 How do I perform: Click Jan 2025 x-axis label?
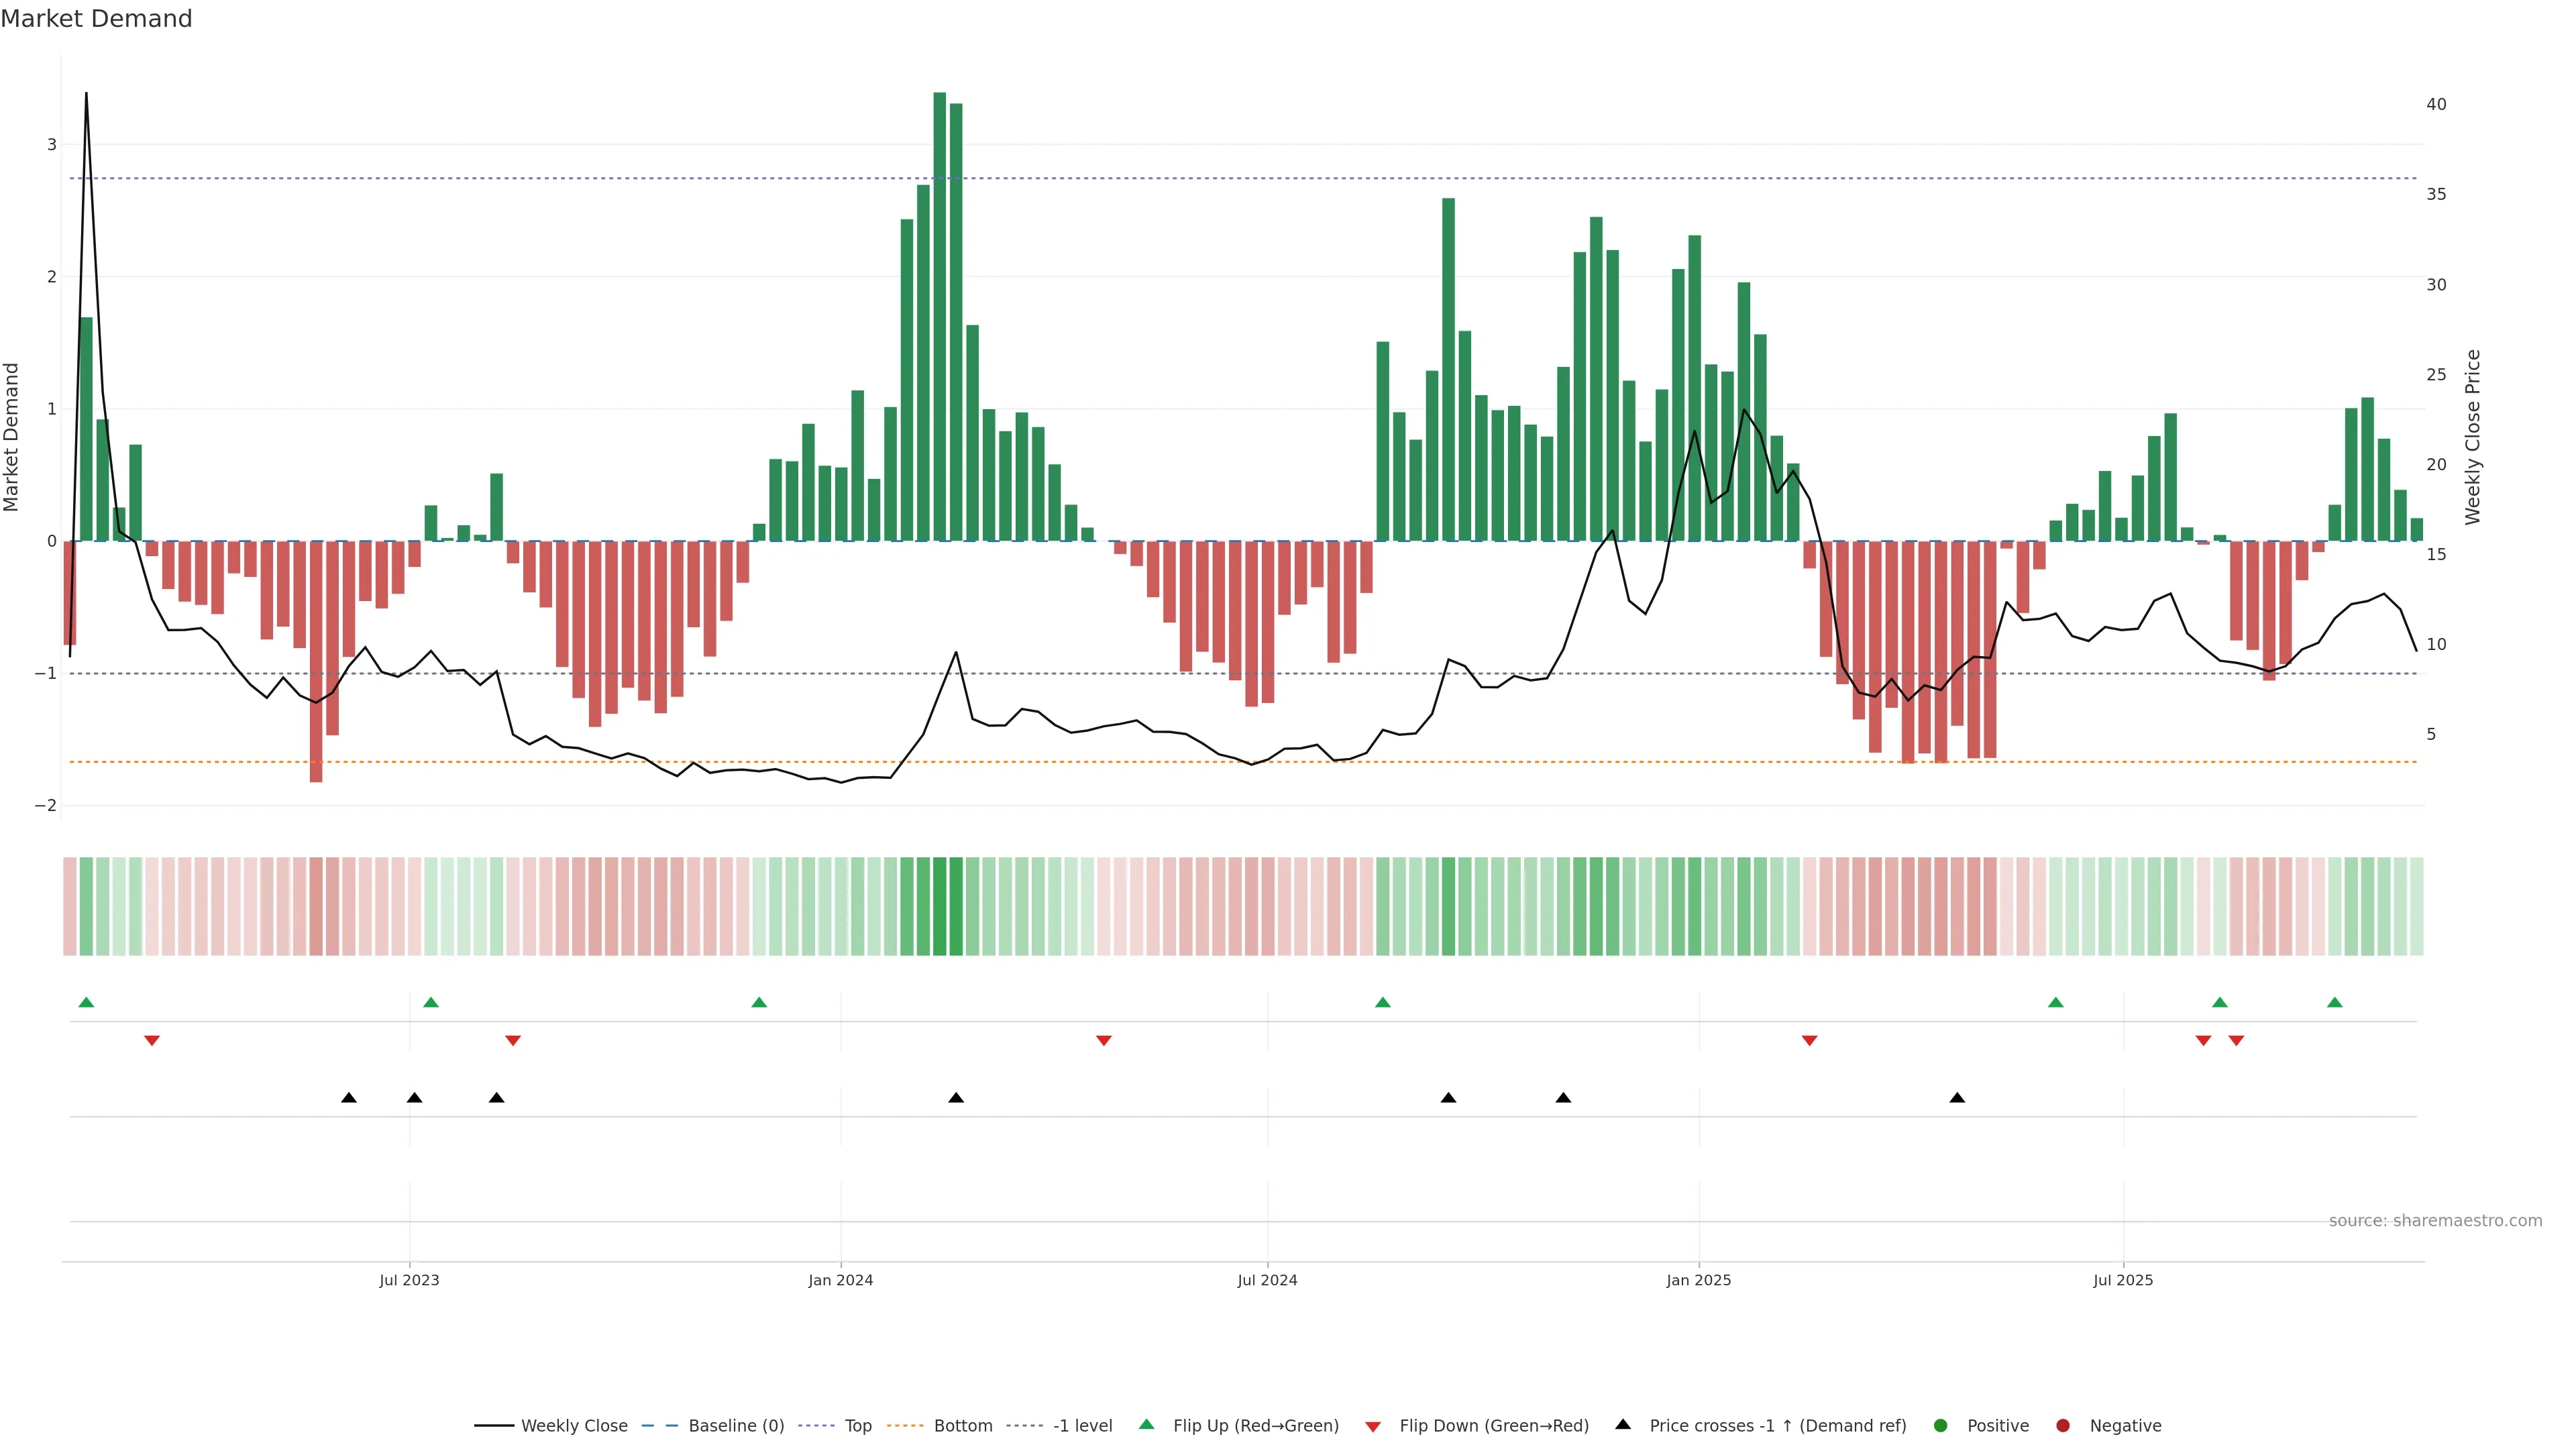(1698, 1280)
